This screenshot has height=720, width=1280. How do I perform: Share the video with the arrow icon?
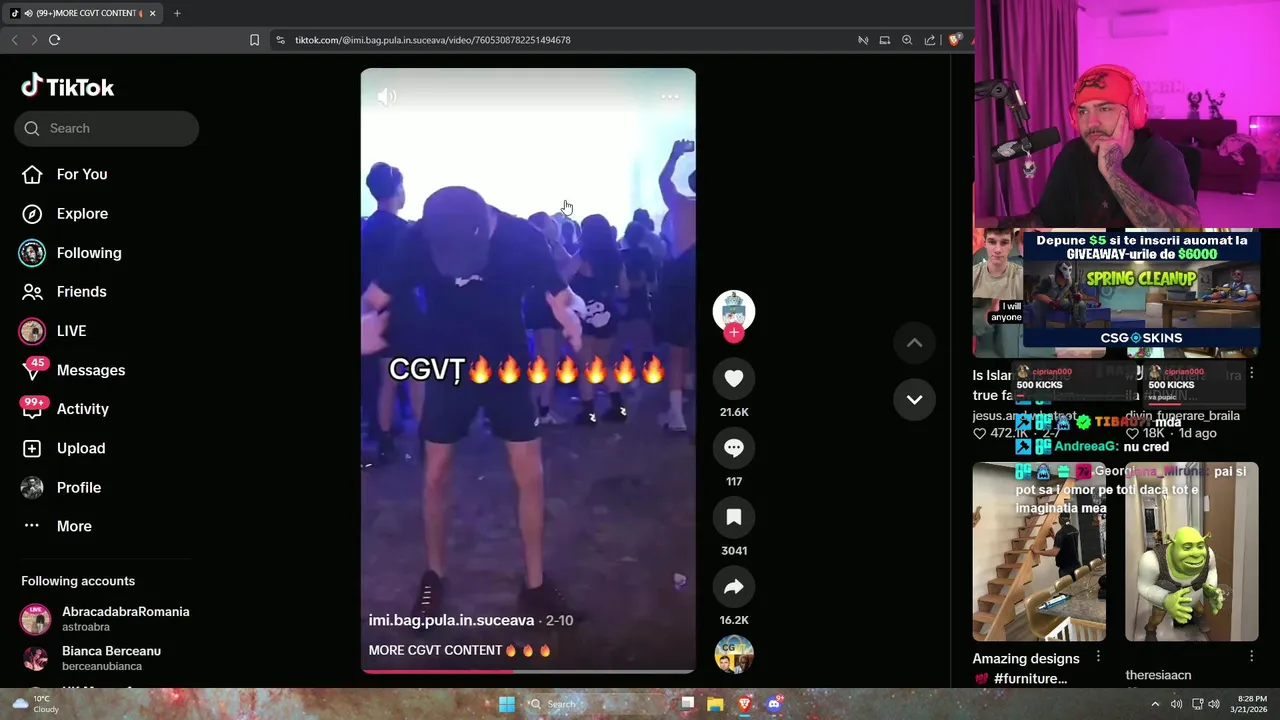[x=733, y=587]
